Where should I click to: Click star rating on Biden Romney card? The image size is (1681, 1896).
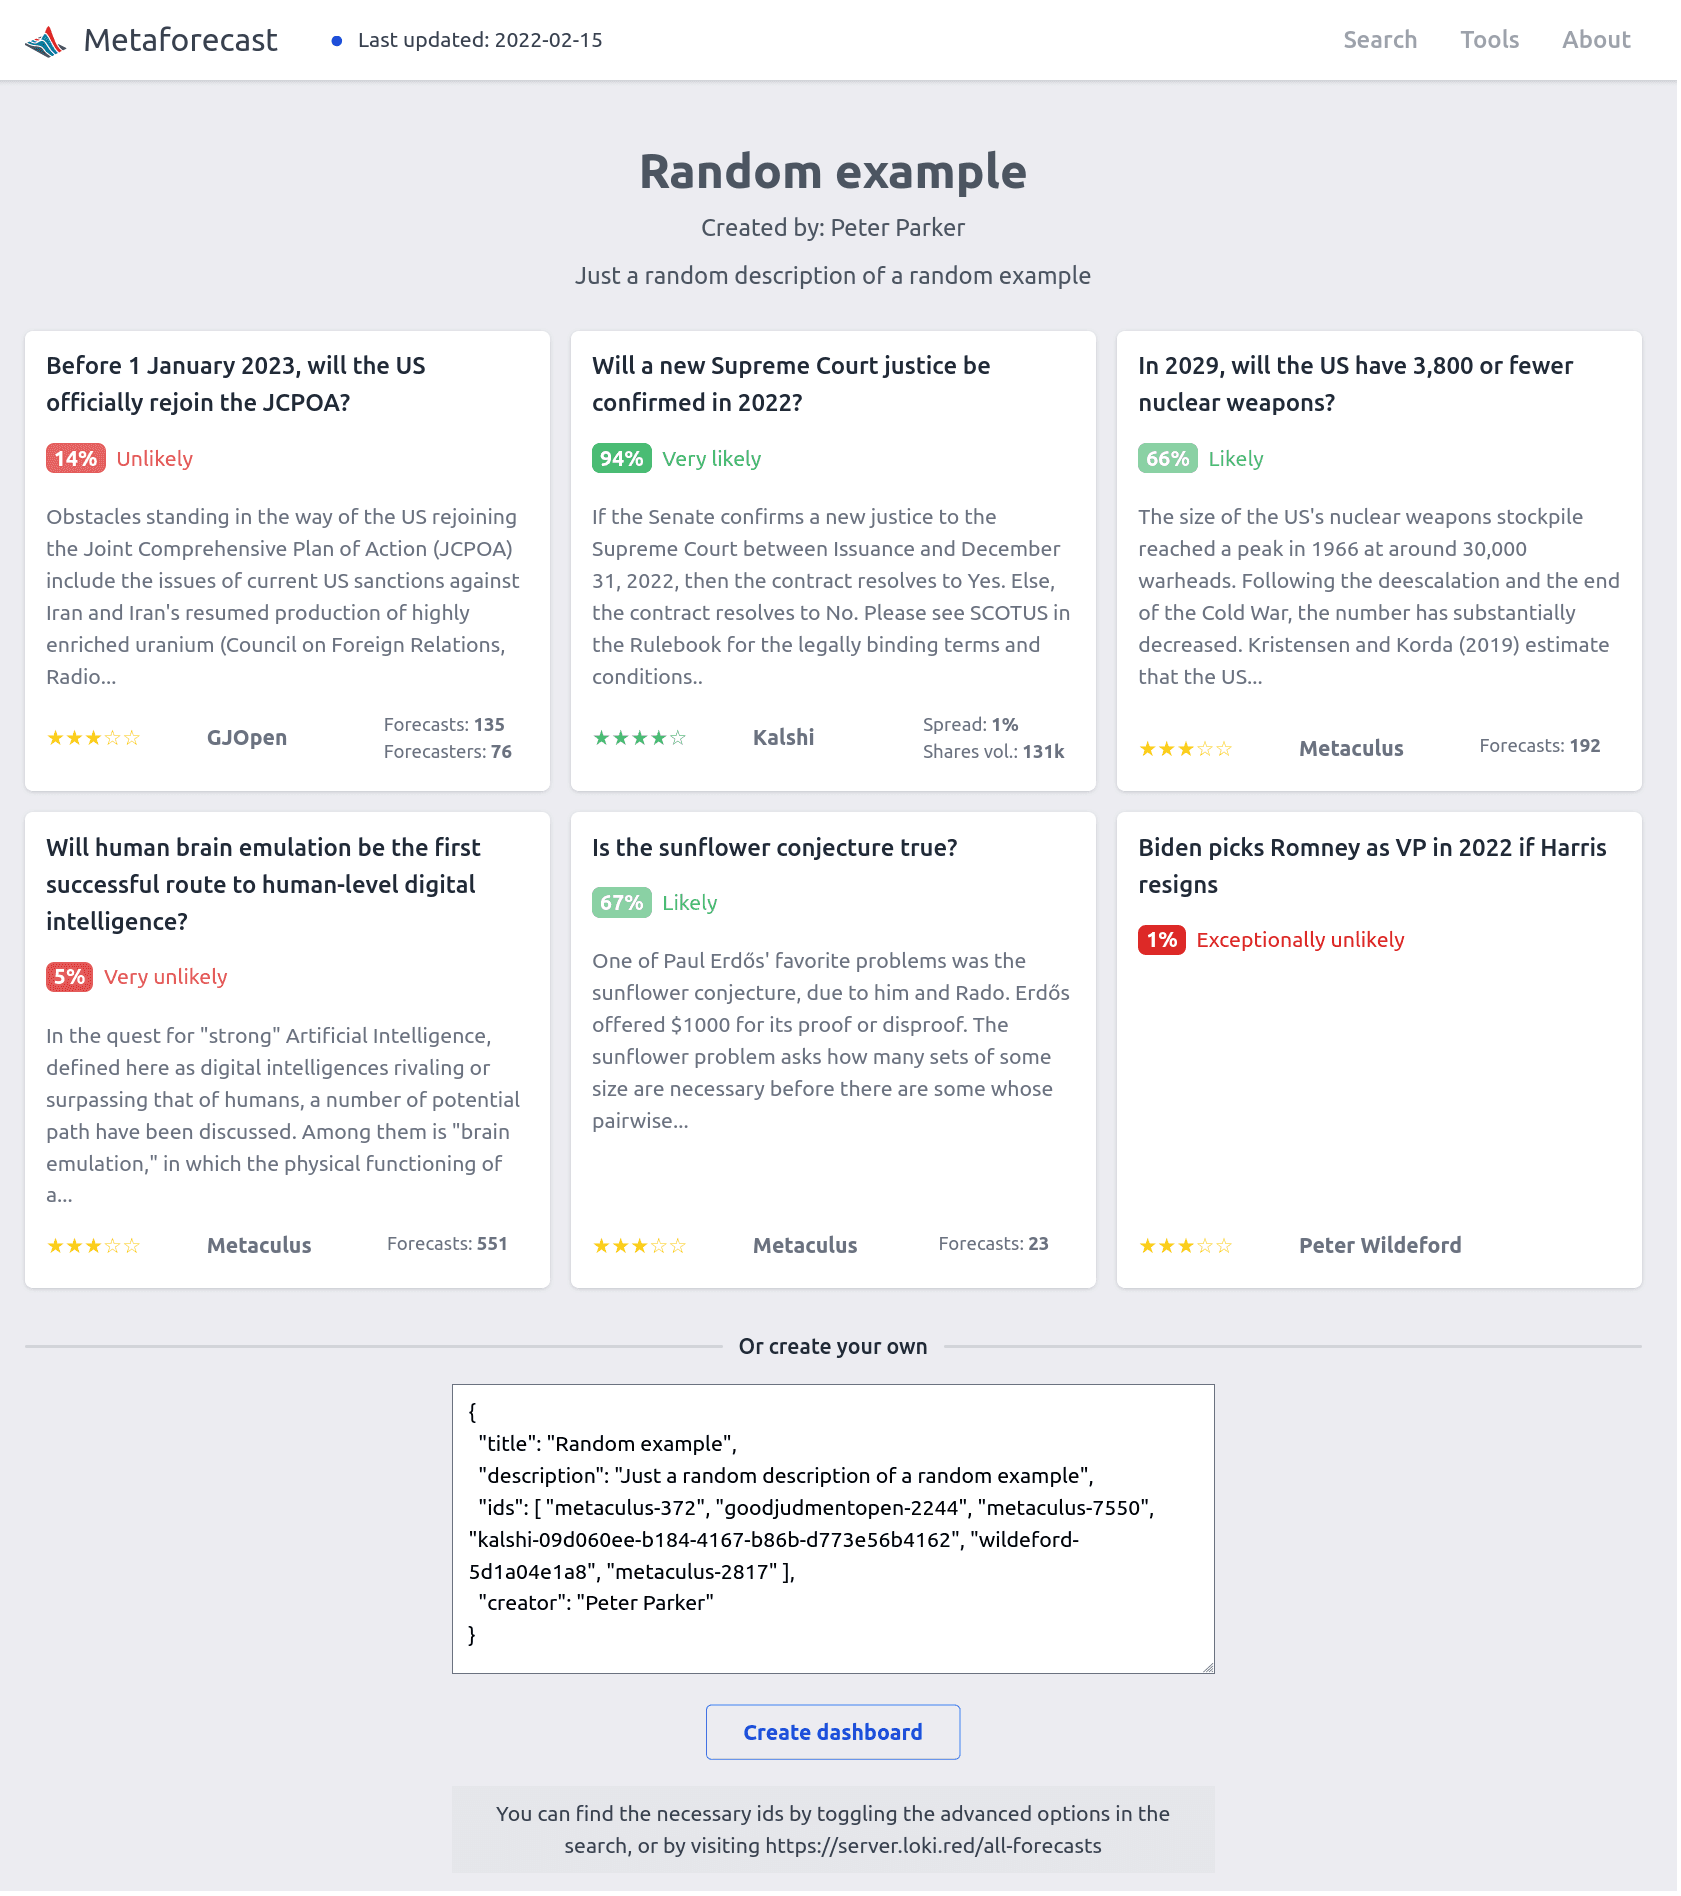(x=1185, y=1246)
